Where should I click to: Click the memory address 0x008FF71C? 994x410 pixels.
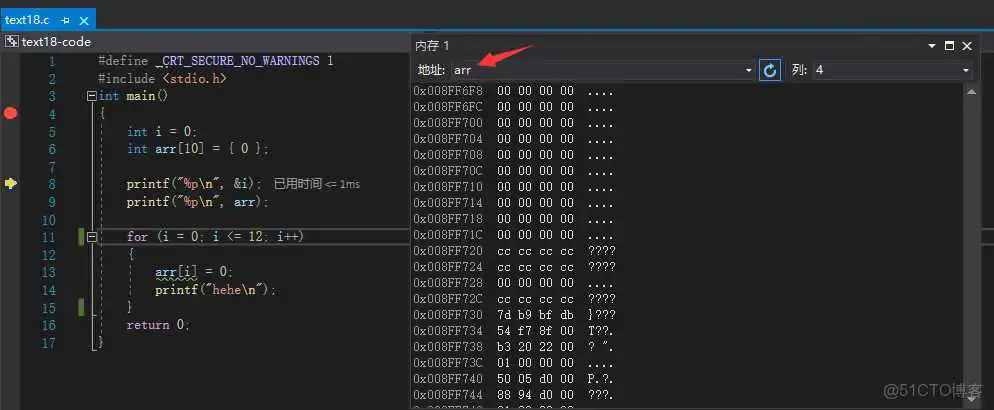(448, 234)
